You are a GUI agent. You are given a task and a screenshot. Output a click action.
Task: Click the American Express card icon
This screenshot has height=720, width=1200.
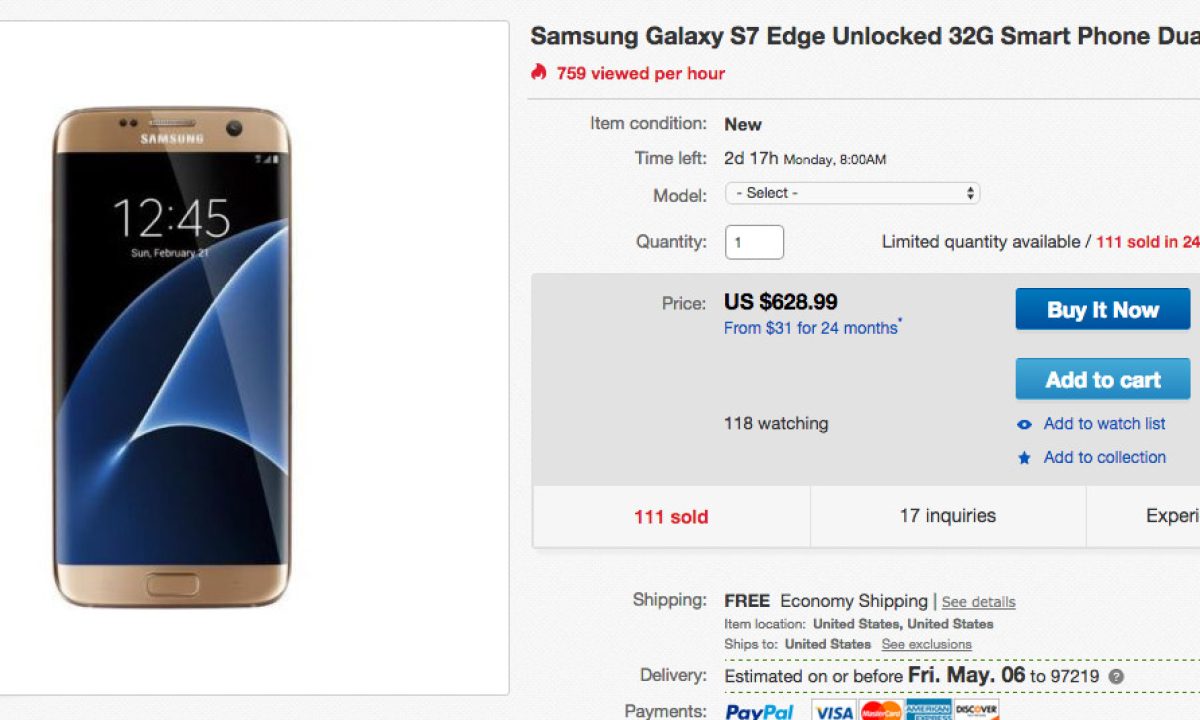[x=928, y=711]
